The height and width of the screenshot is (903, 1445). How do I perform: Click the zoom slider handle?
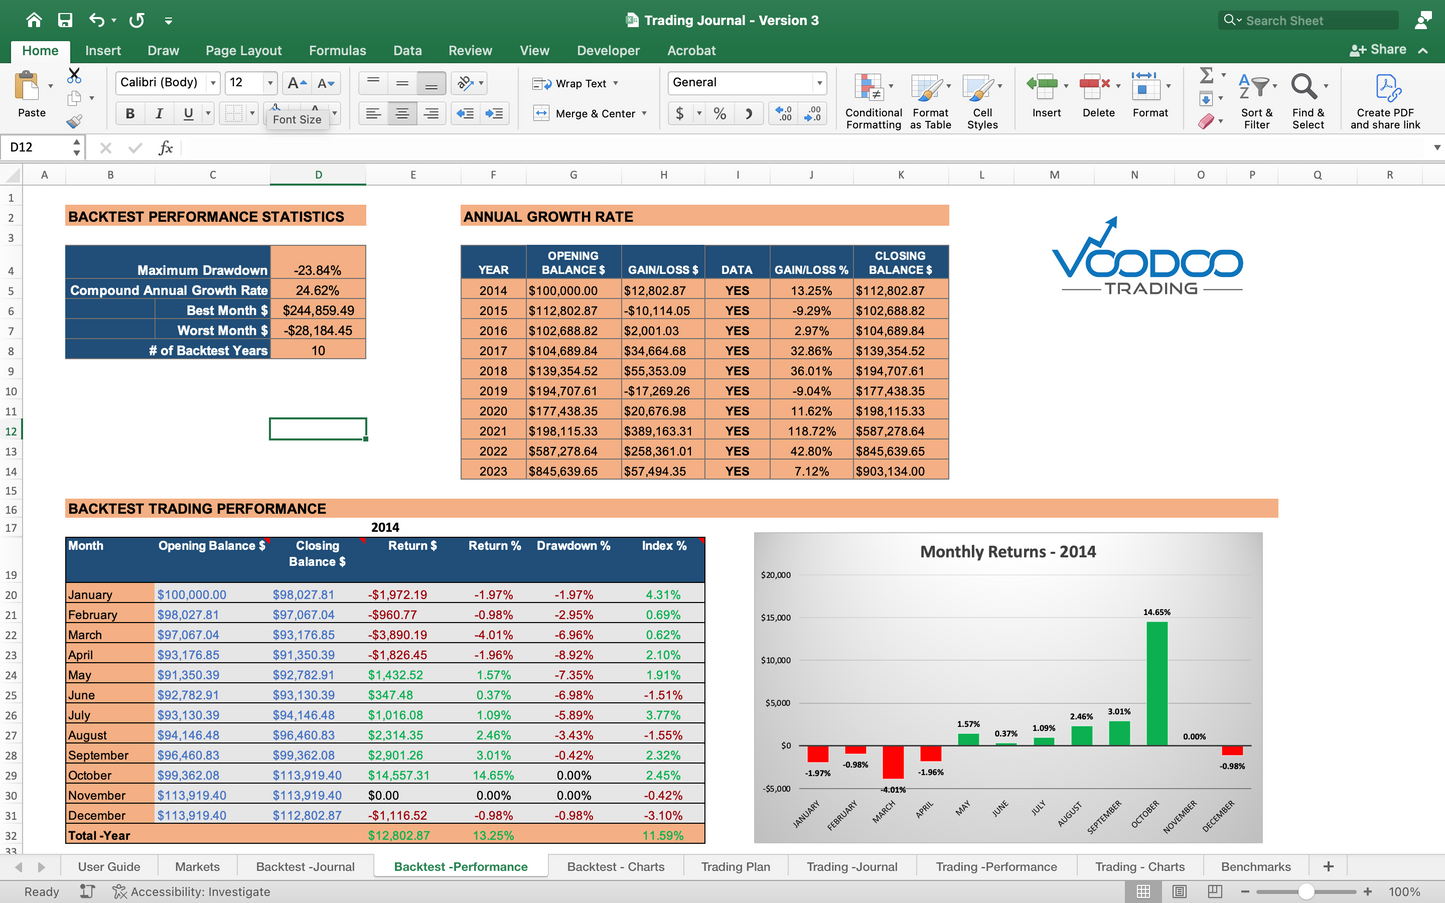pos(1306,892)
